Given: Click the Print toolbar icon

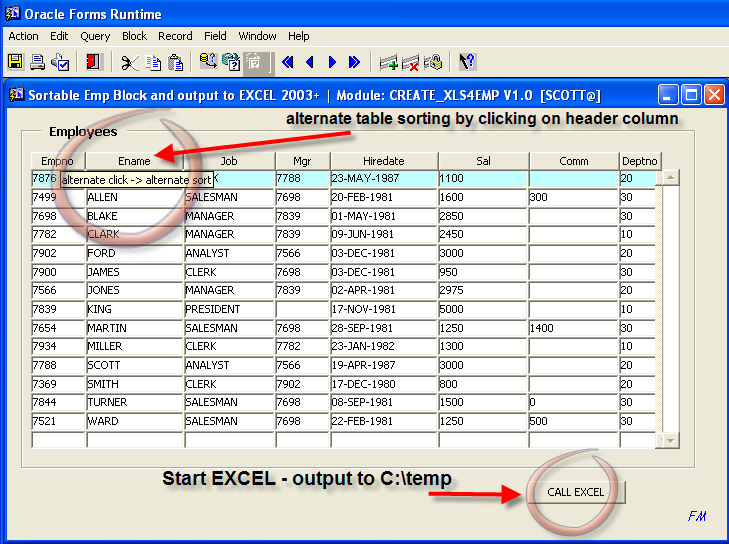Looking at the screenshot, I should 38,62.
